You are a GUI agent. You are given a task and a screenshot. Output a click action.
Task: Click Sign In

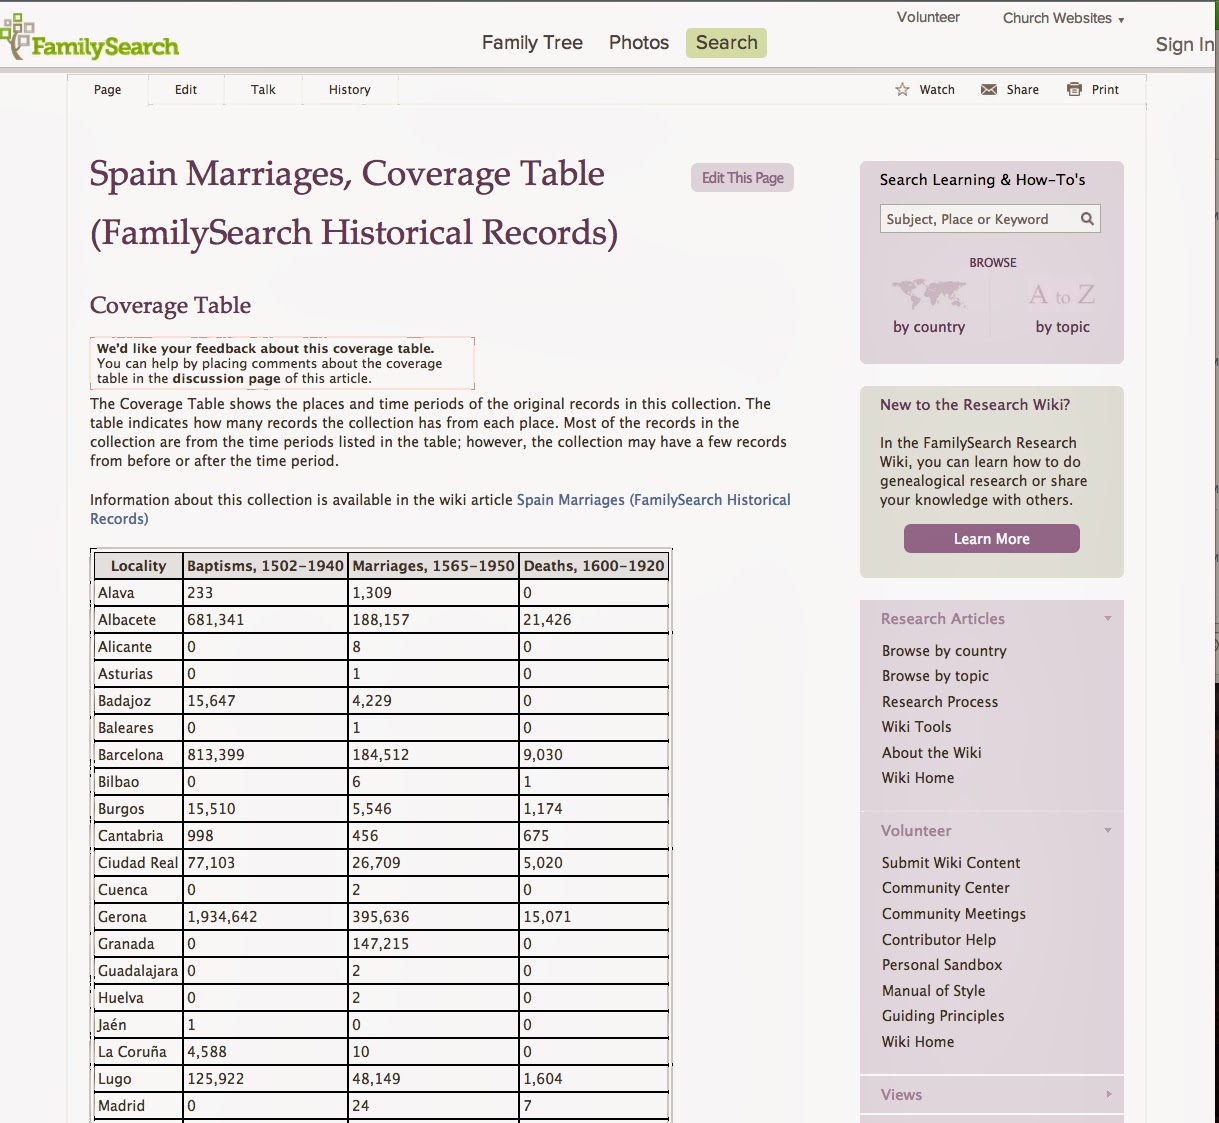(x=1185, y=45)
